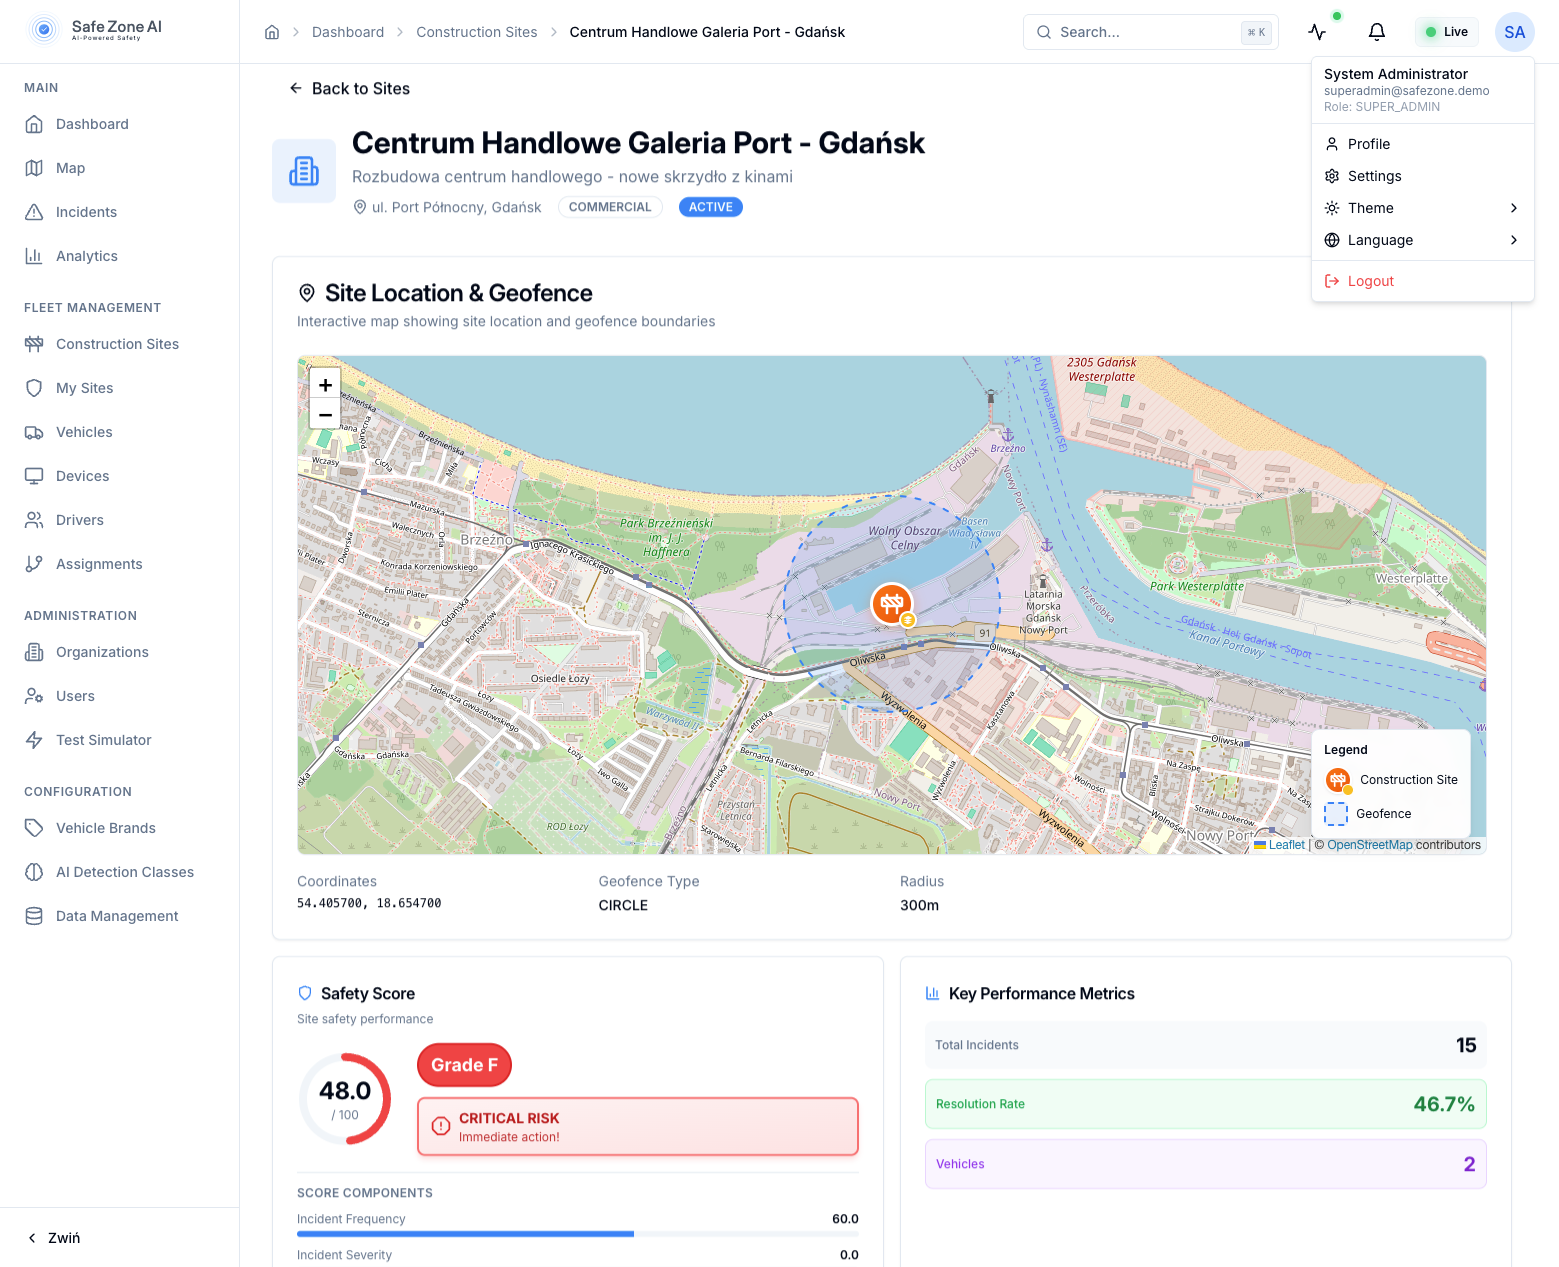Collapse the sidebar with Zwiń
The image size is (1559, 1267).
(55, 1238)
